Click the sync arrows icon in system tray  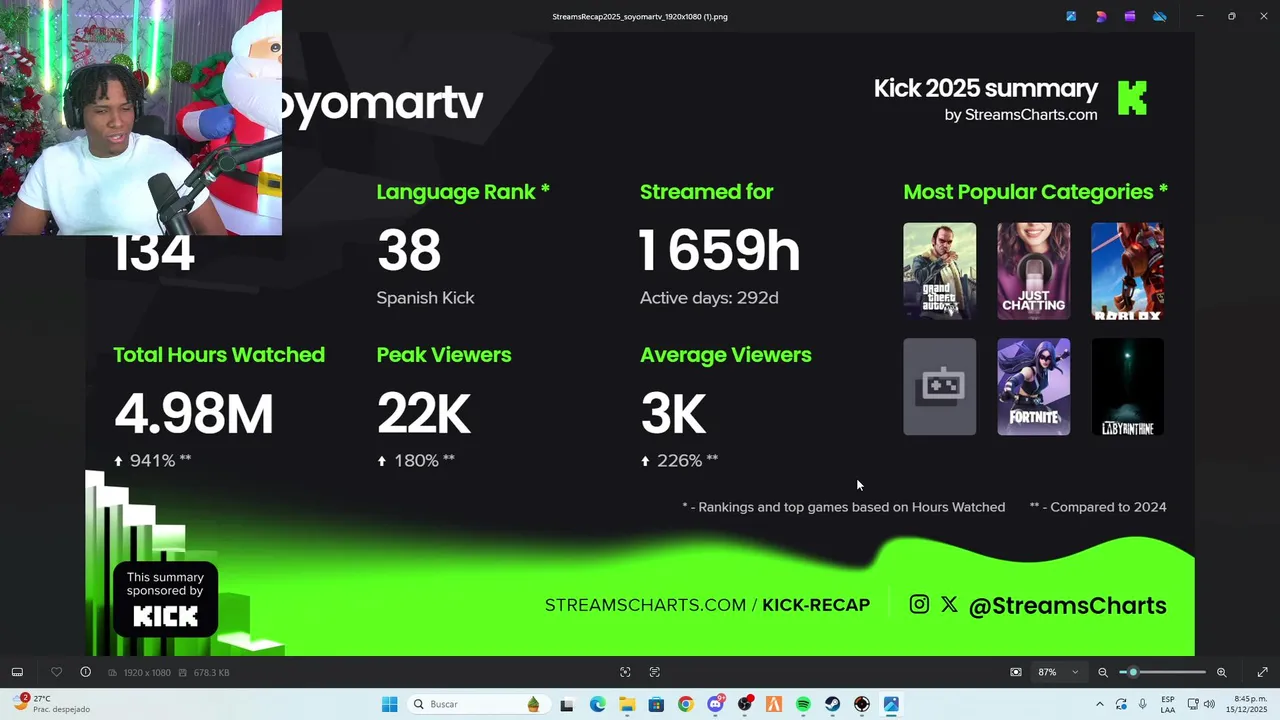pos(1121,704)
